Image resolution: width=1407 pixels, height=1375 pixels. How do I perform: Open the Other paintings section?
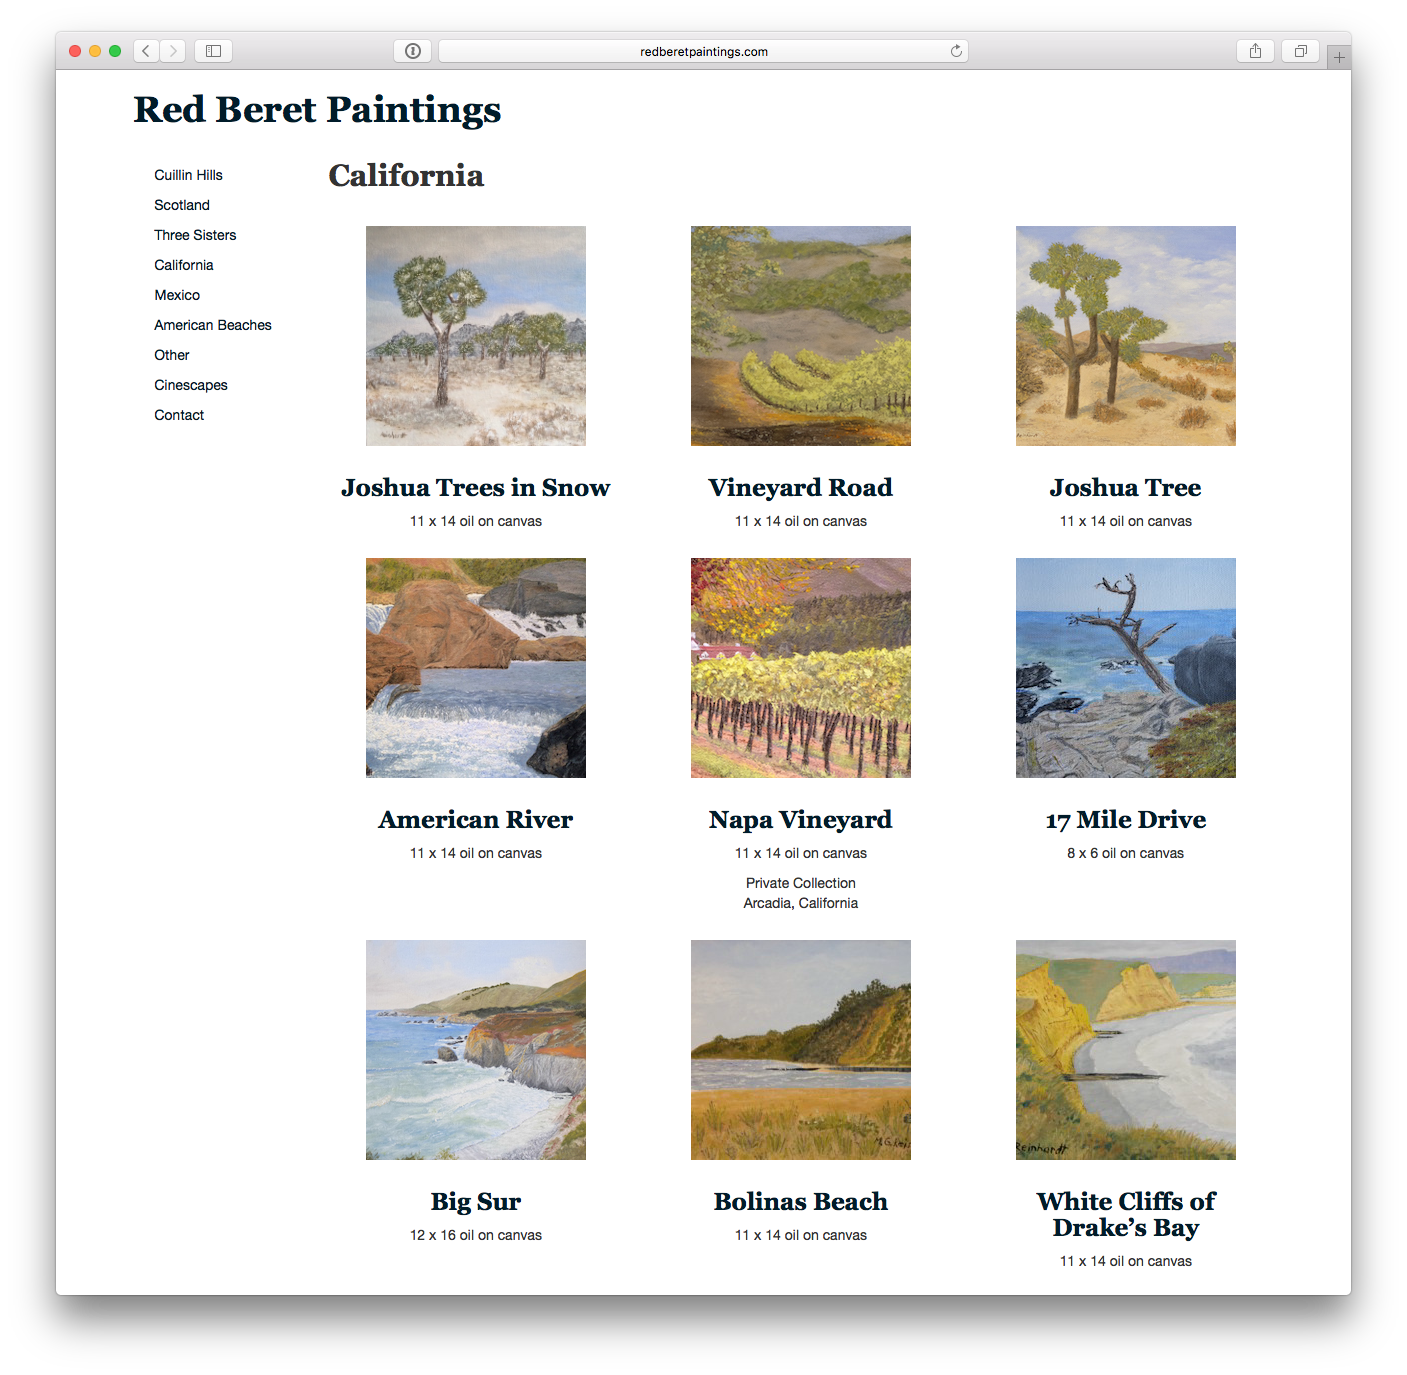click(x=172, y=355)
